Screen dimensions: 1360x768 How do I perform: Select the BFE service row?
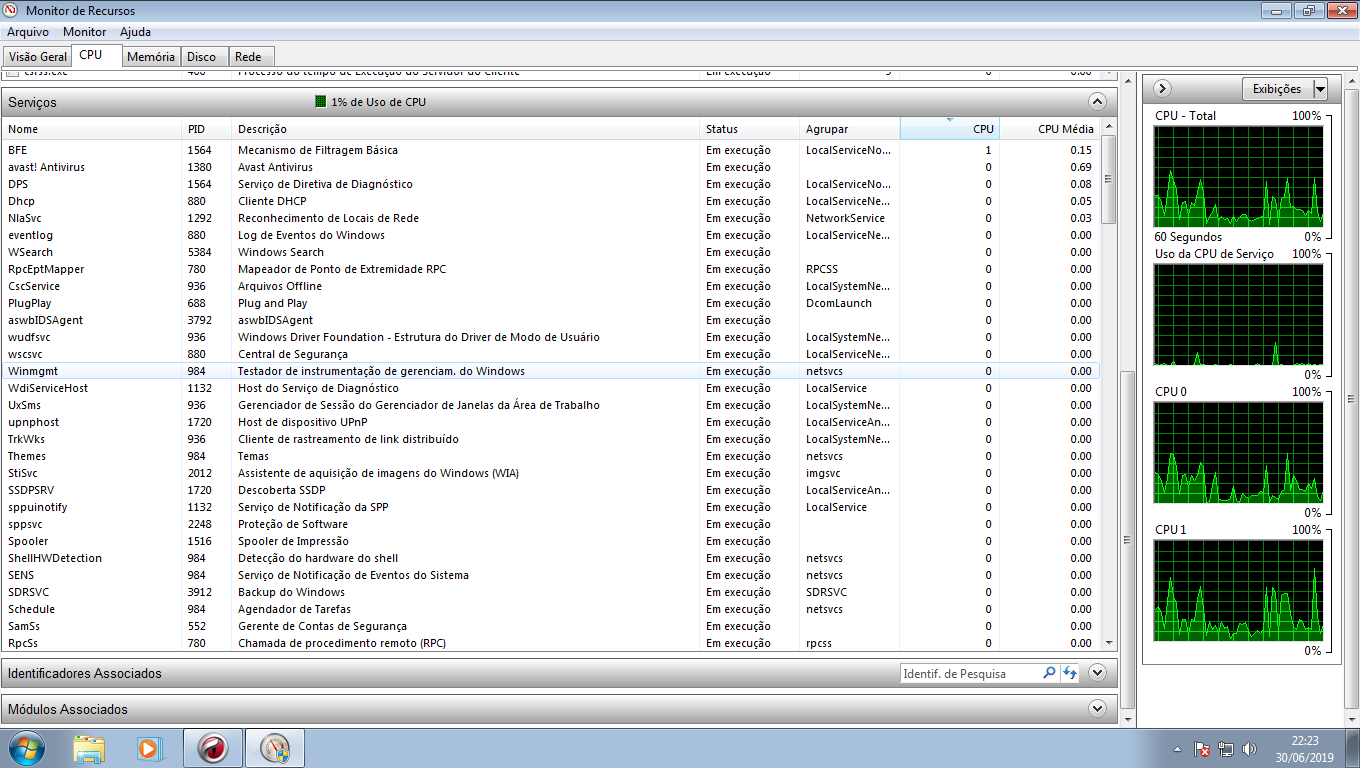pyautogui.click(x=550, y=150)
